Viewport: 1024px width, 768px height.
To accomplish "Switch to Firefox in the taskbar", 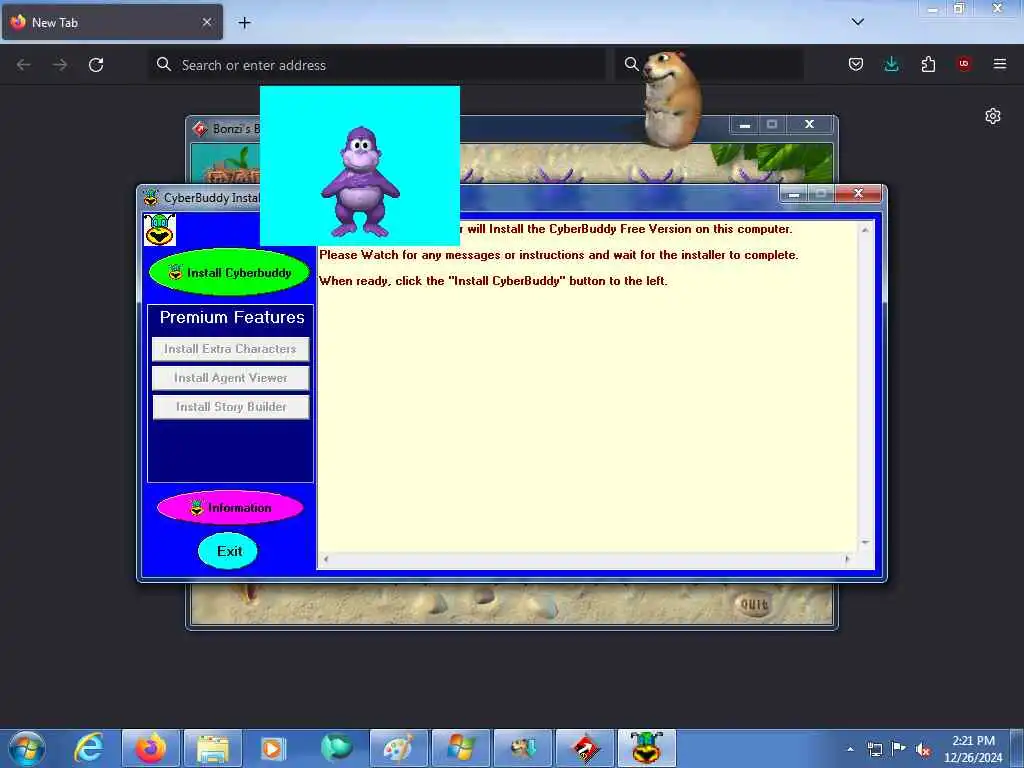I will click(150, 748).
